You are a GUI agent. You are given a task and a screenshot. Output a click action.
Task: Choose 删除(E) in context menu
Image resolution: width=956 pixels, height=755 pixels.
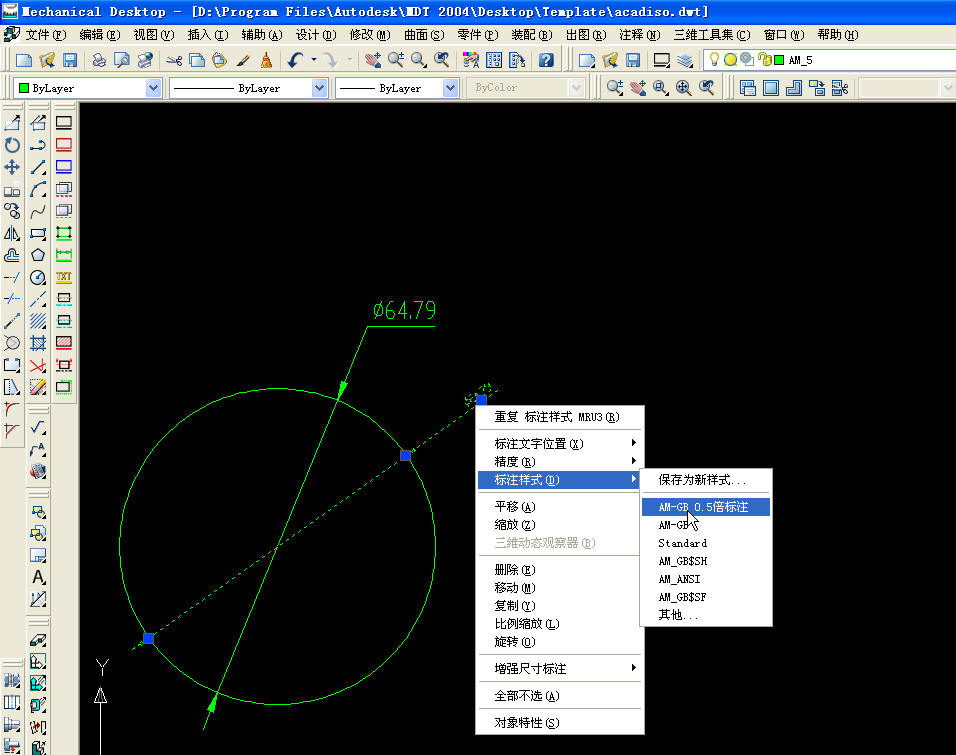pyautogui.click(x=560, y=570)
